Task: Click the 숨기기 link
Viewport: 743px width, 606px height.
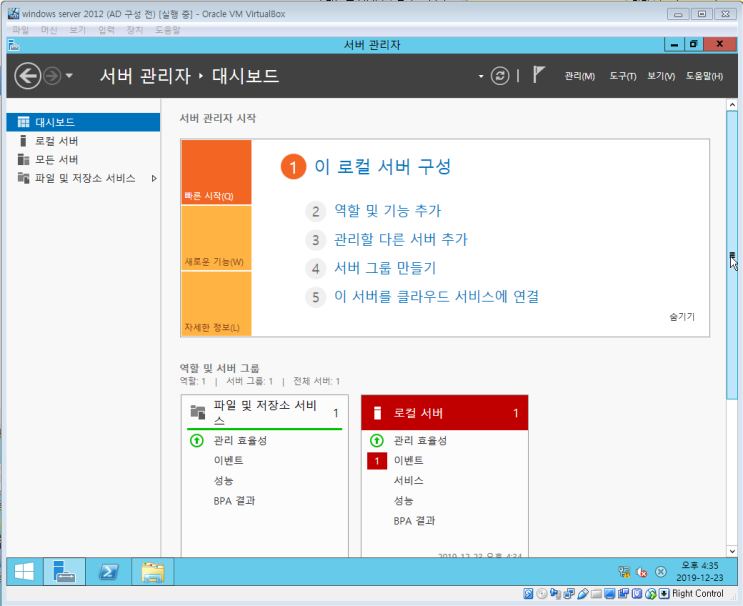Action: [x=682, y=317]
